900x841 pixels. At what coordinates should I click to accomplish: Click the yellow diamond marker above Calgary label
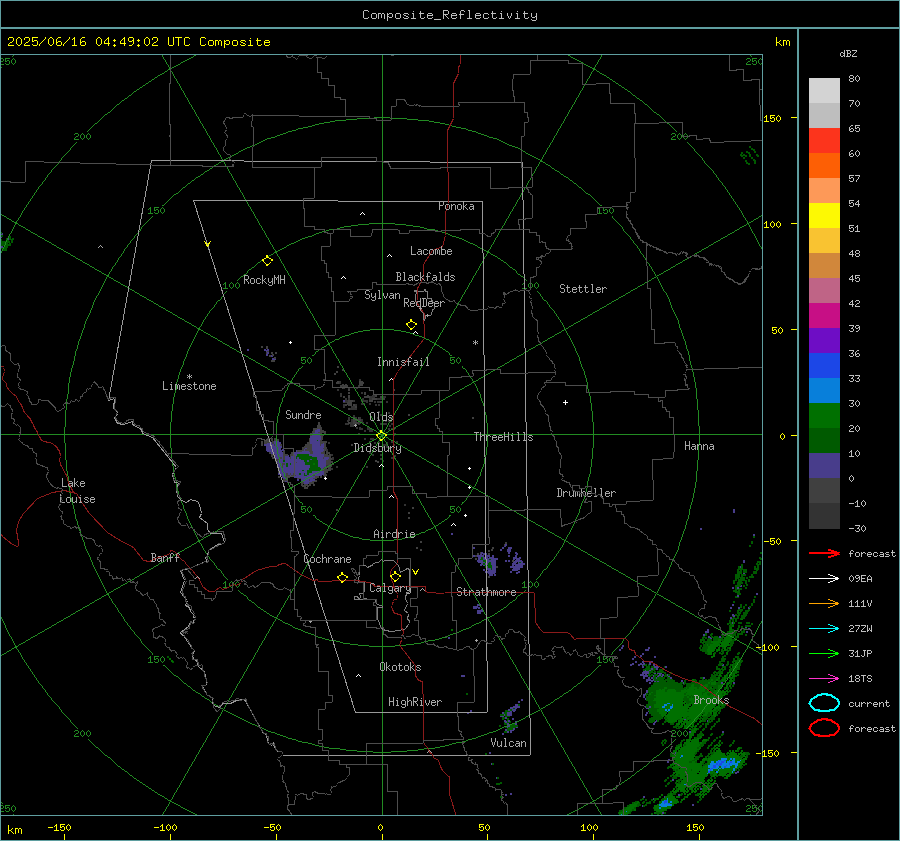395,576
